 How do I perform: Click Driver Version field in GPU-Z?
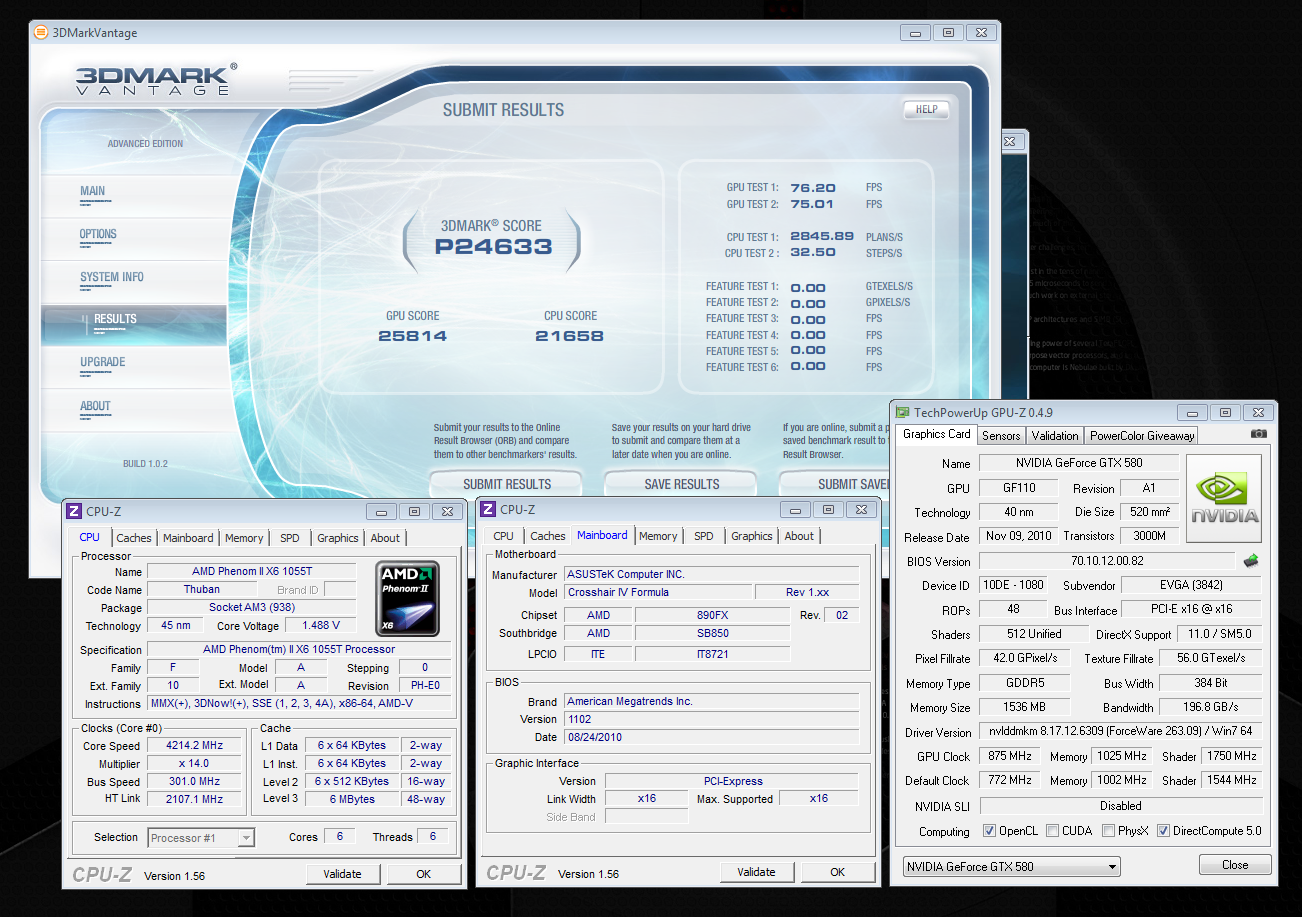1120,732
